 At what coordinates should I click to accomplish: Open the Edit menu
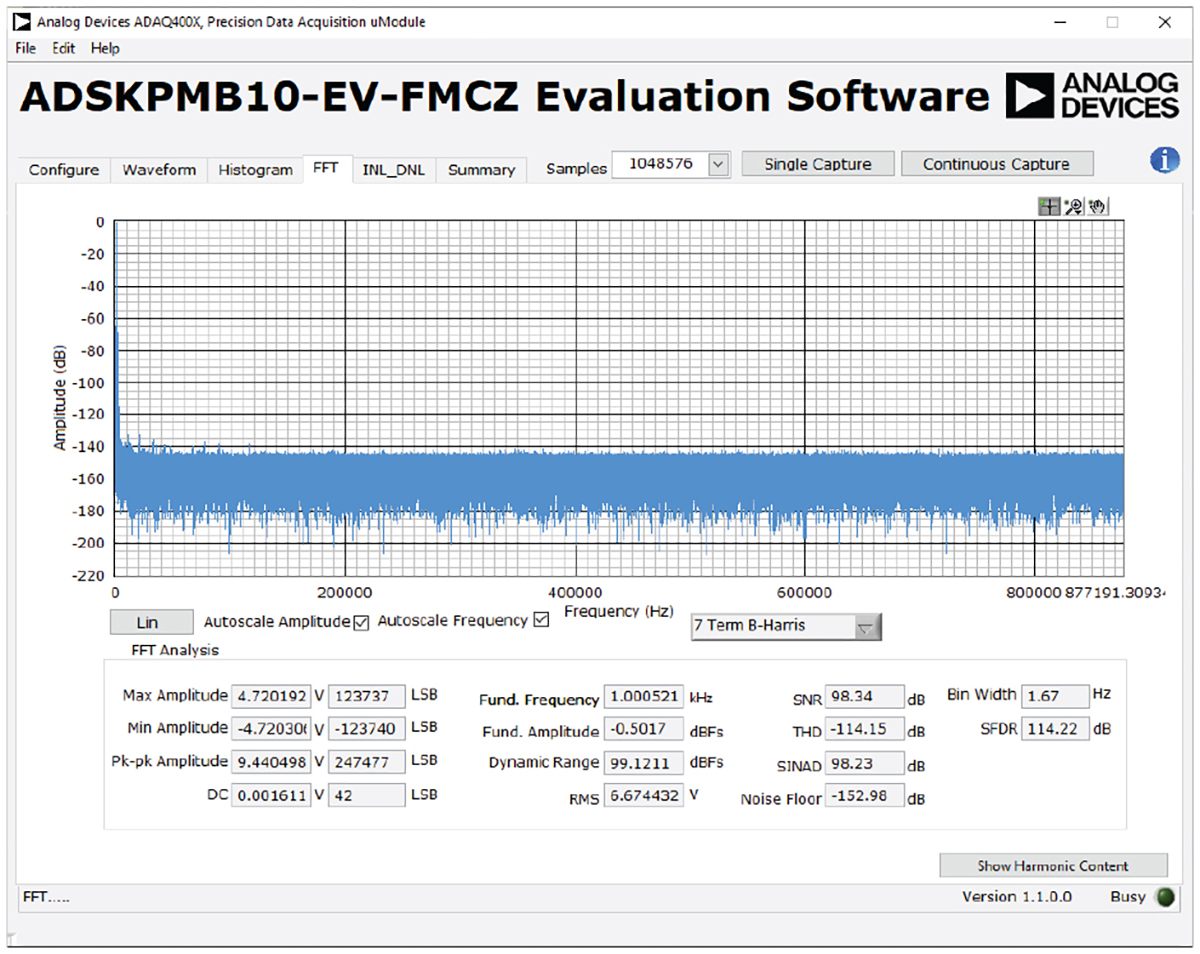[x=64, y=48]
